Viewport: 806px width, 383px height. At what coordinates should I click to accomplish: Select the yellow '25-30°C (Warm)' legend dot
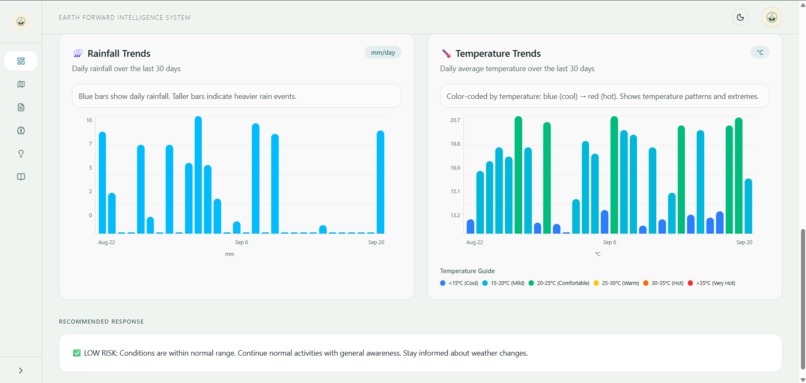[596, 283]
